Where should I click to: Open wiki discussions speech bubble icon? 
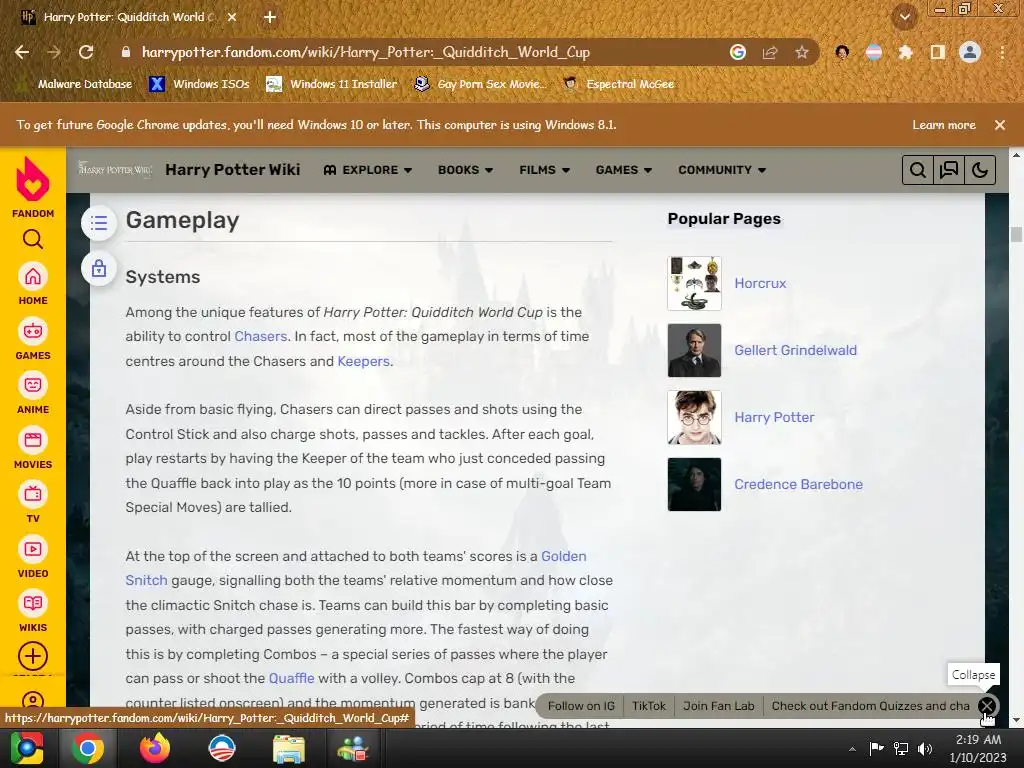coord(948,170)
